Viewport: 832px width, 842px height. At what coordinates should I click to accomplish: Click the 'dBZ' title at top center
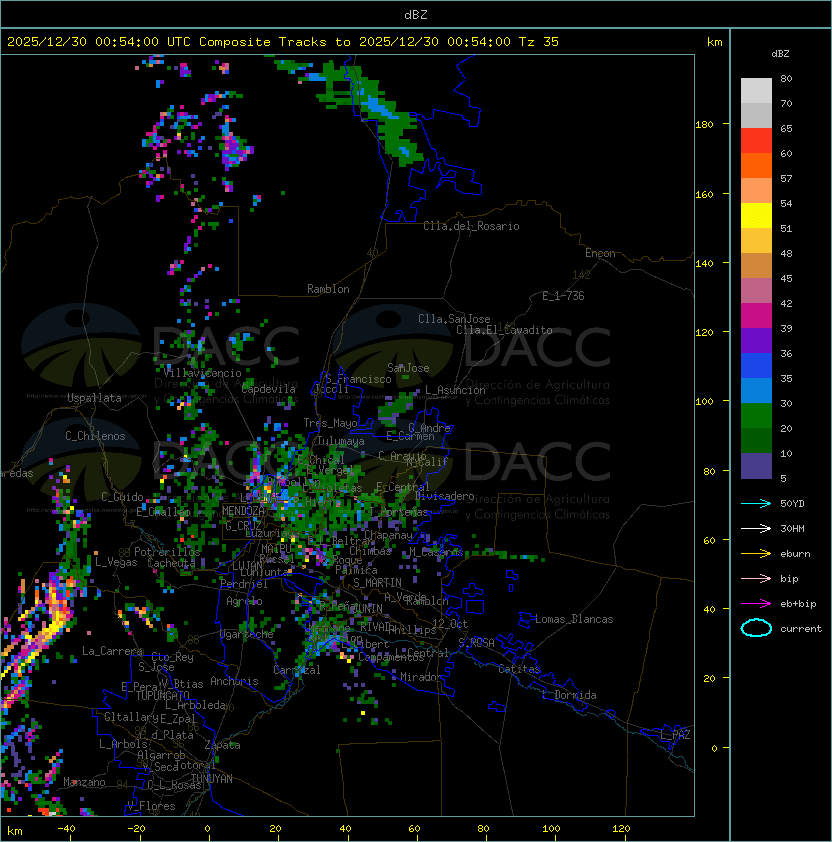pos(416,15)
